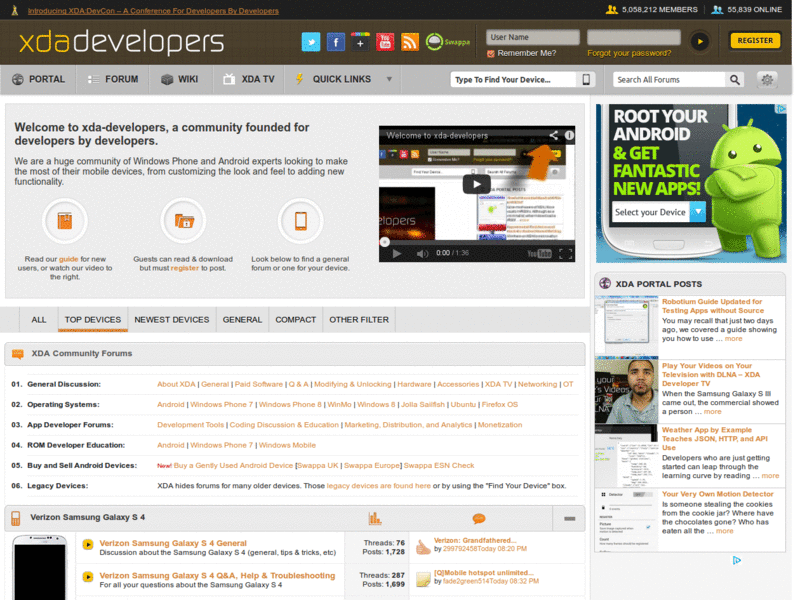Click the small play button in video controls
The width and height of the screenshot is (800, 600).
(x=396, y=254)
